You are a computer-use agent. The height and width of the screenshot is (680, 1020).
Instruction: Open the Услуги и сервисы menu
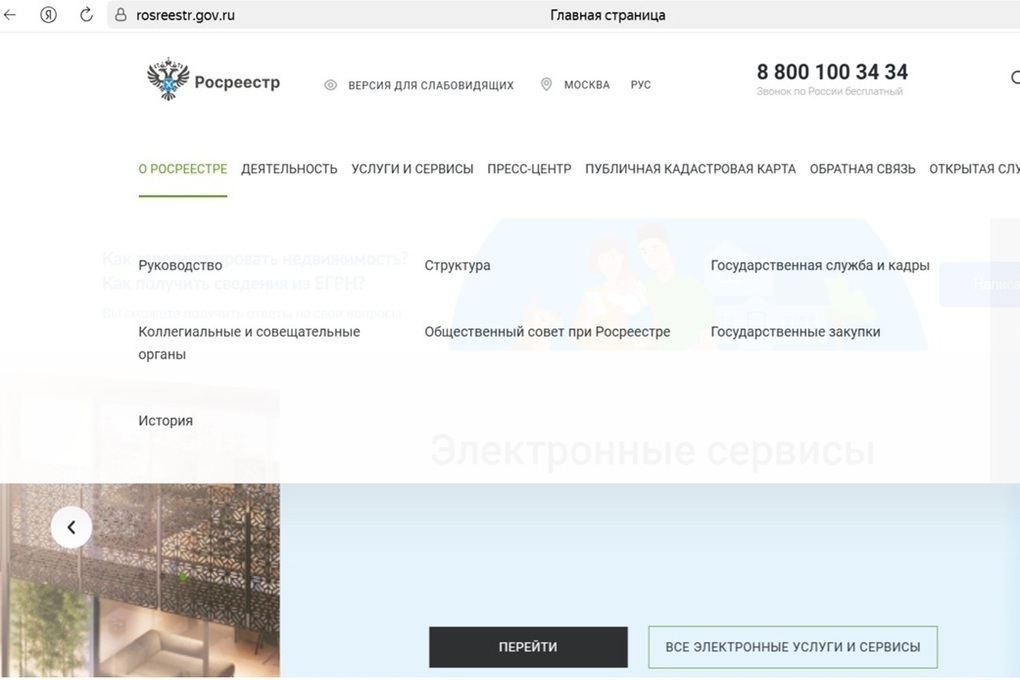(412, 169)
